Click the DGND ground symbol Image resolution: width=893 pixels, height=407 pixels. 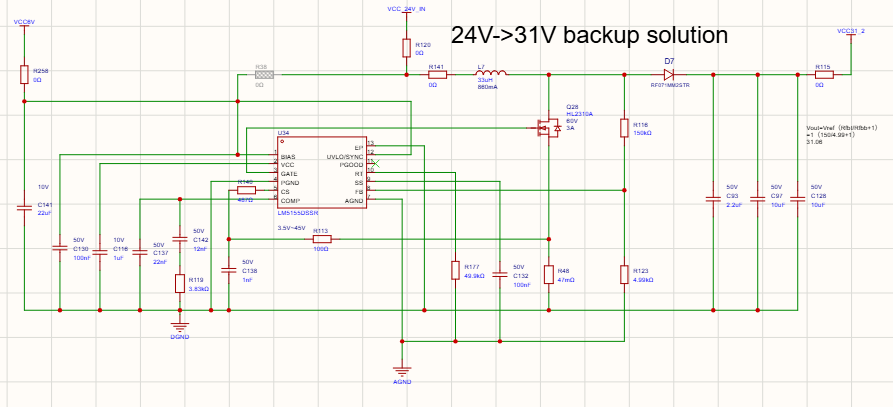point(180,327)
